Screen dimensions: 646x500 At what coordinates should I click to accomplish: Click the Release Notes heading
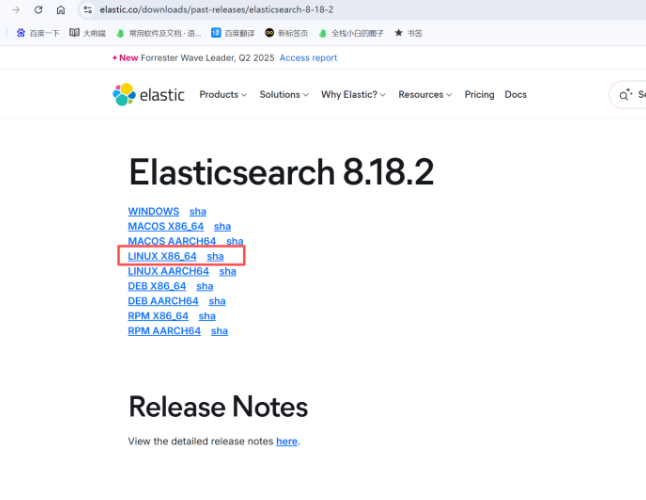click(x=218, y=407)
